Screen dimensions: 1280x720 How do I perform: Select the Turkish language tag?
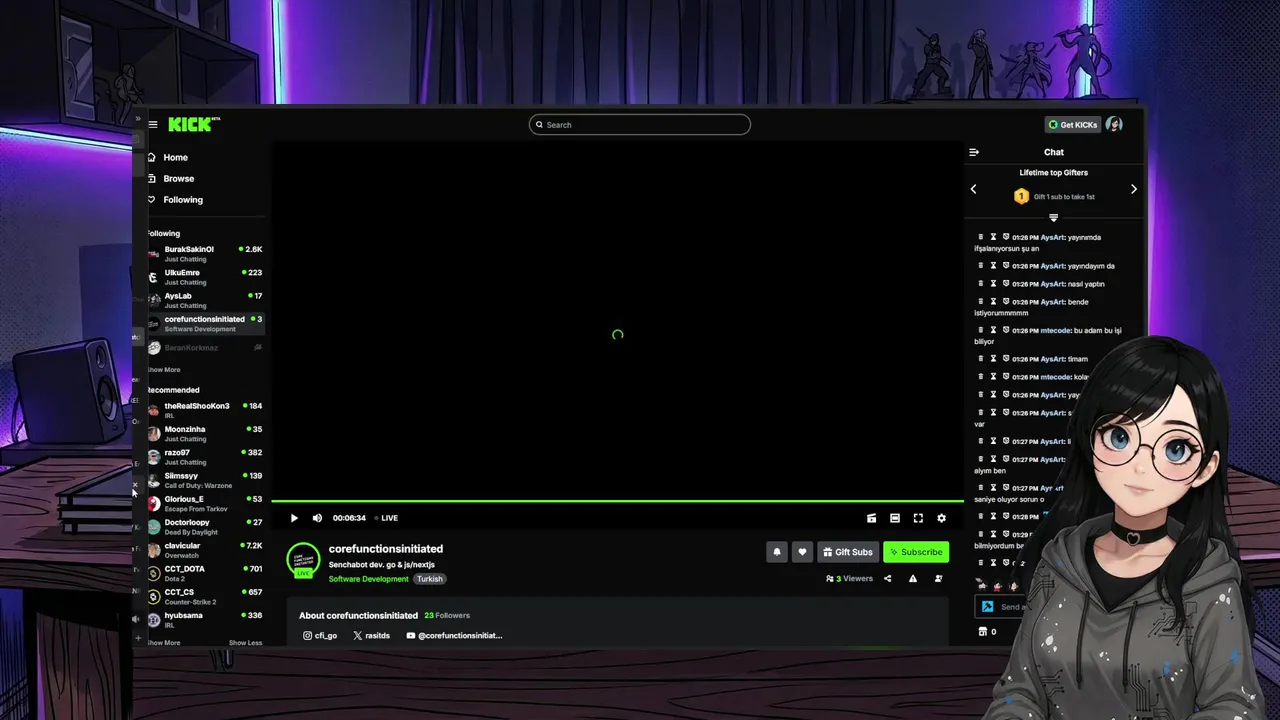point(430,579)
